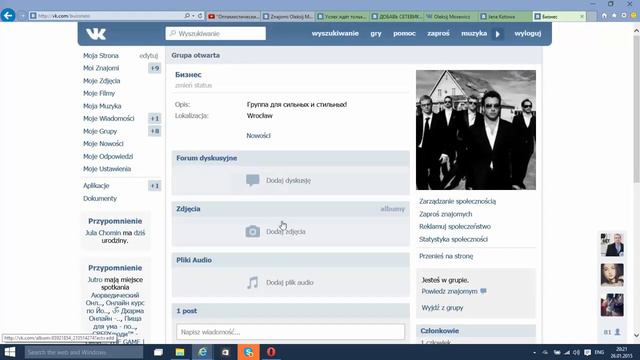Click the camera icon for adding photos
This screenshot has height=360, width=640.
(x=253, y=231)
